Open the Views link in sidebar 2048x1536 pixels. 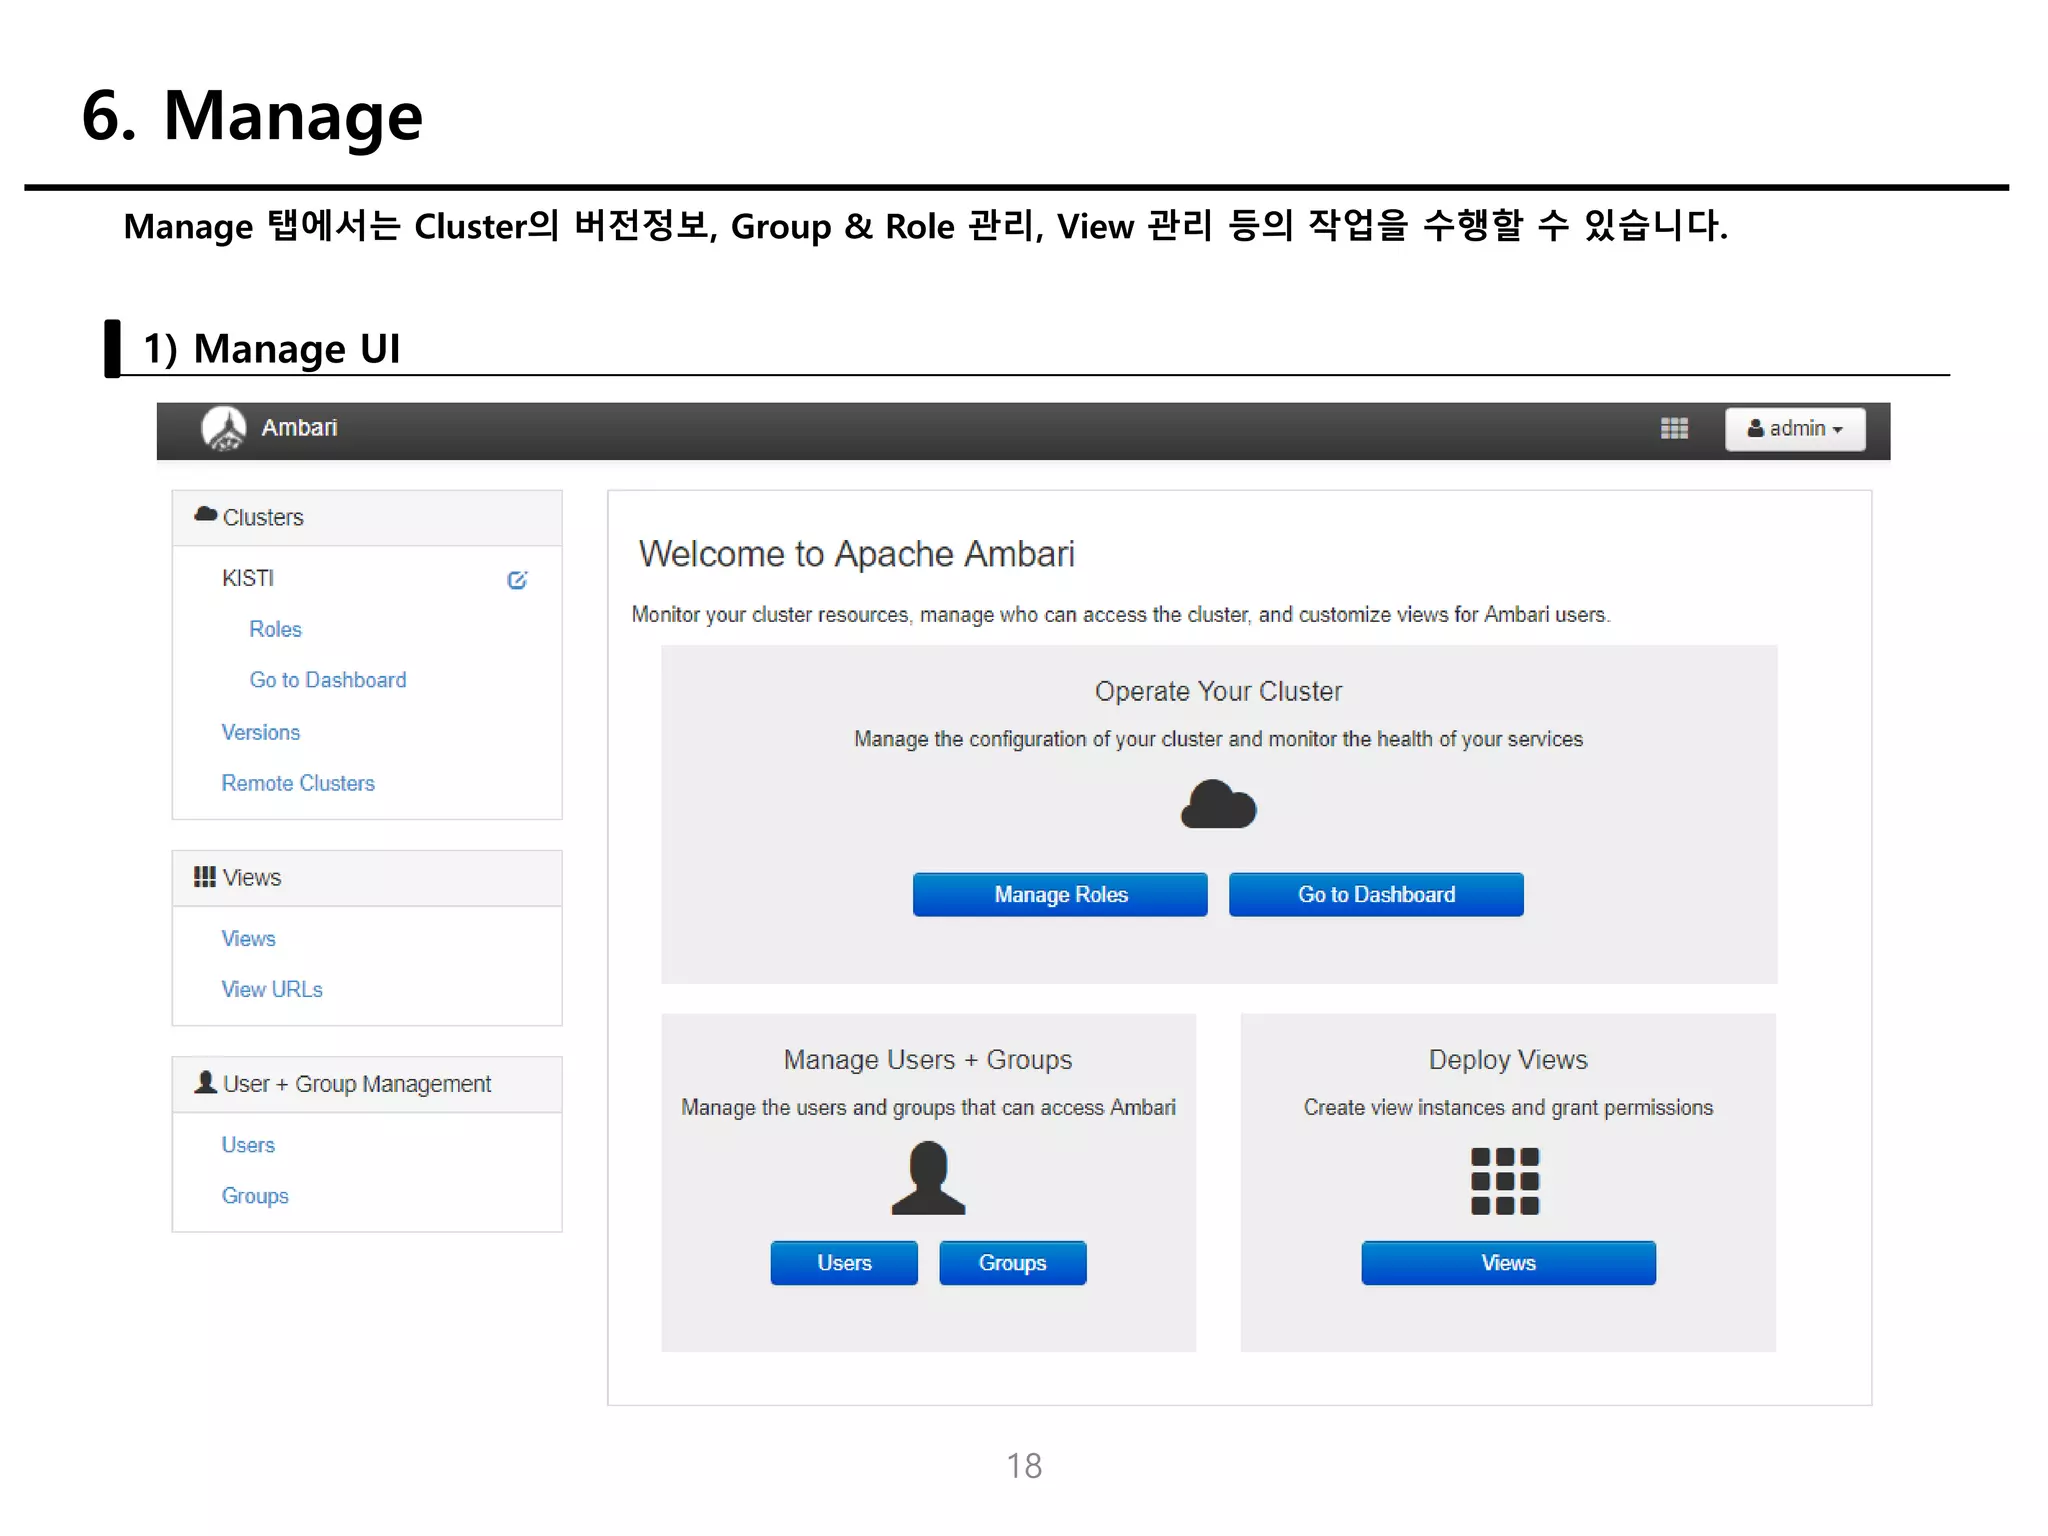point(248,938)
